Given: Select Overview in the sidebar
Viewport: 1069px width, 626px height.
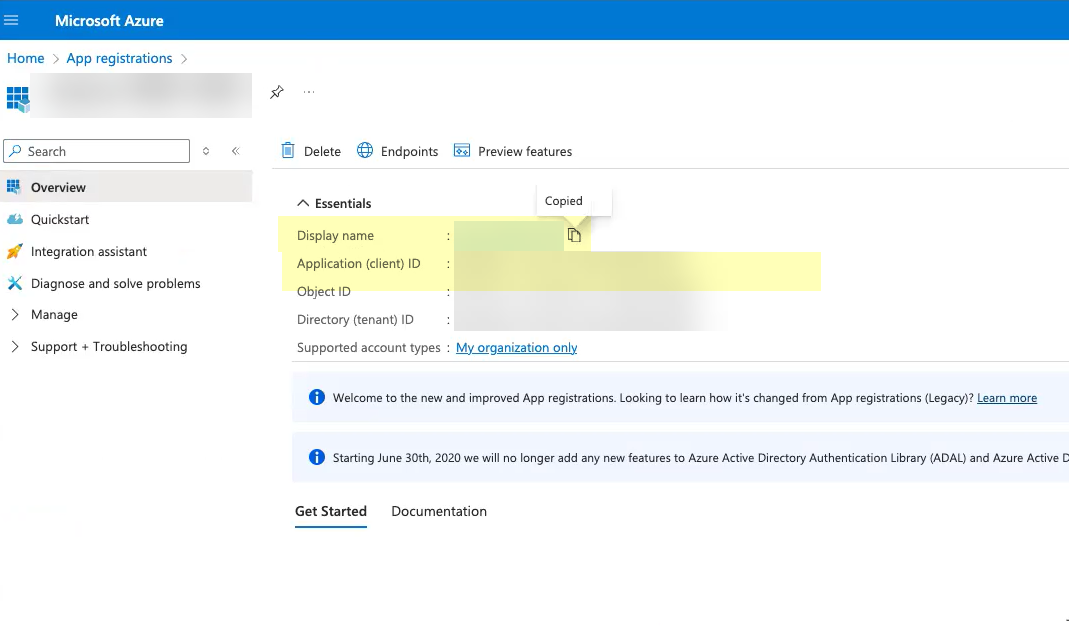Looking at the screenshot, I should [58, 187].
